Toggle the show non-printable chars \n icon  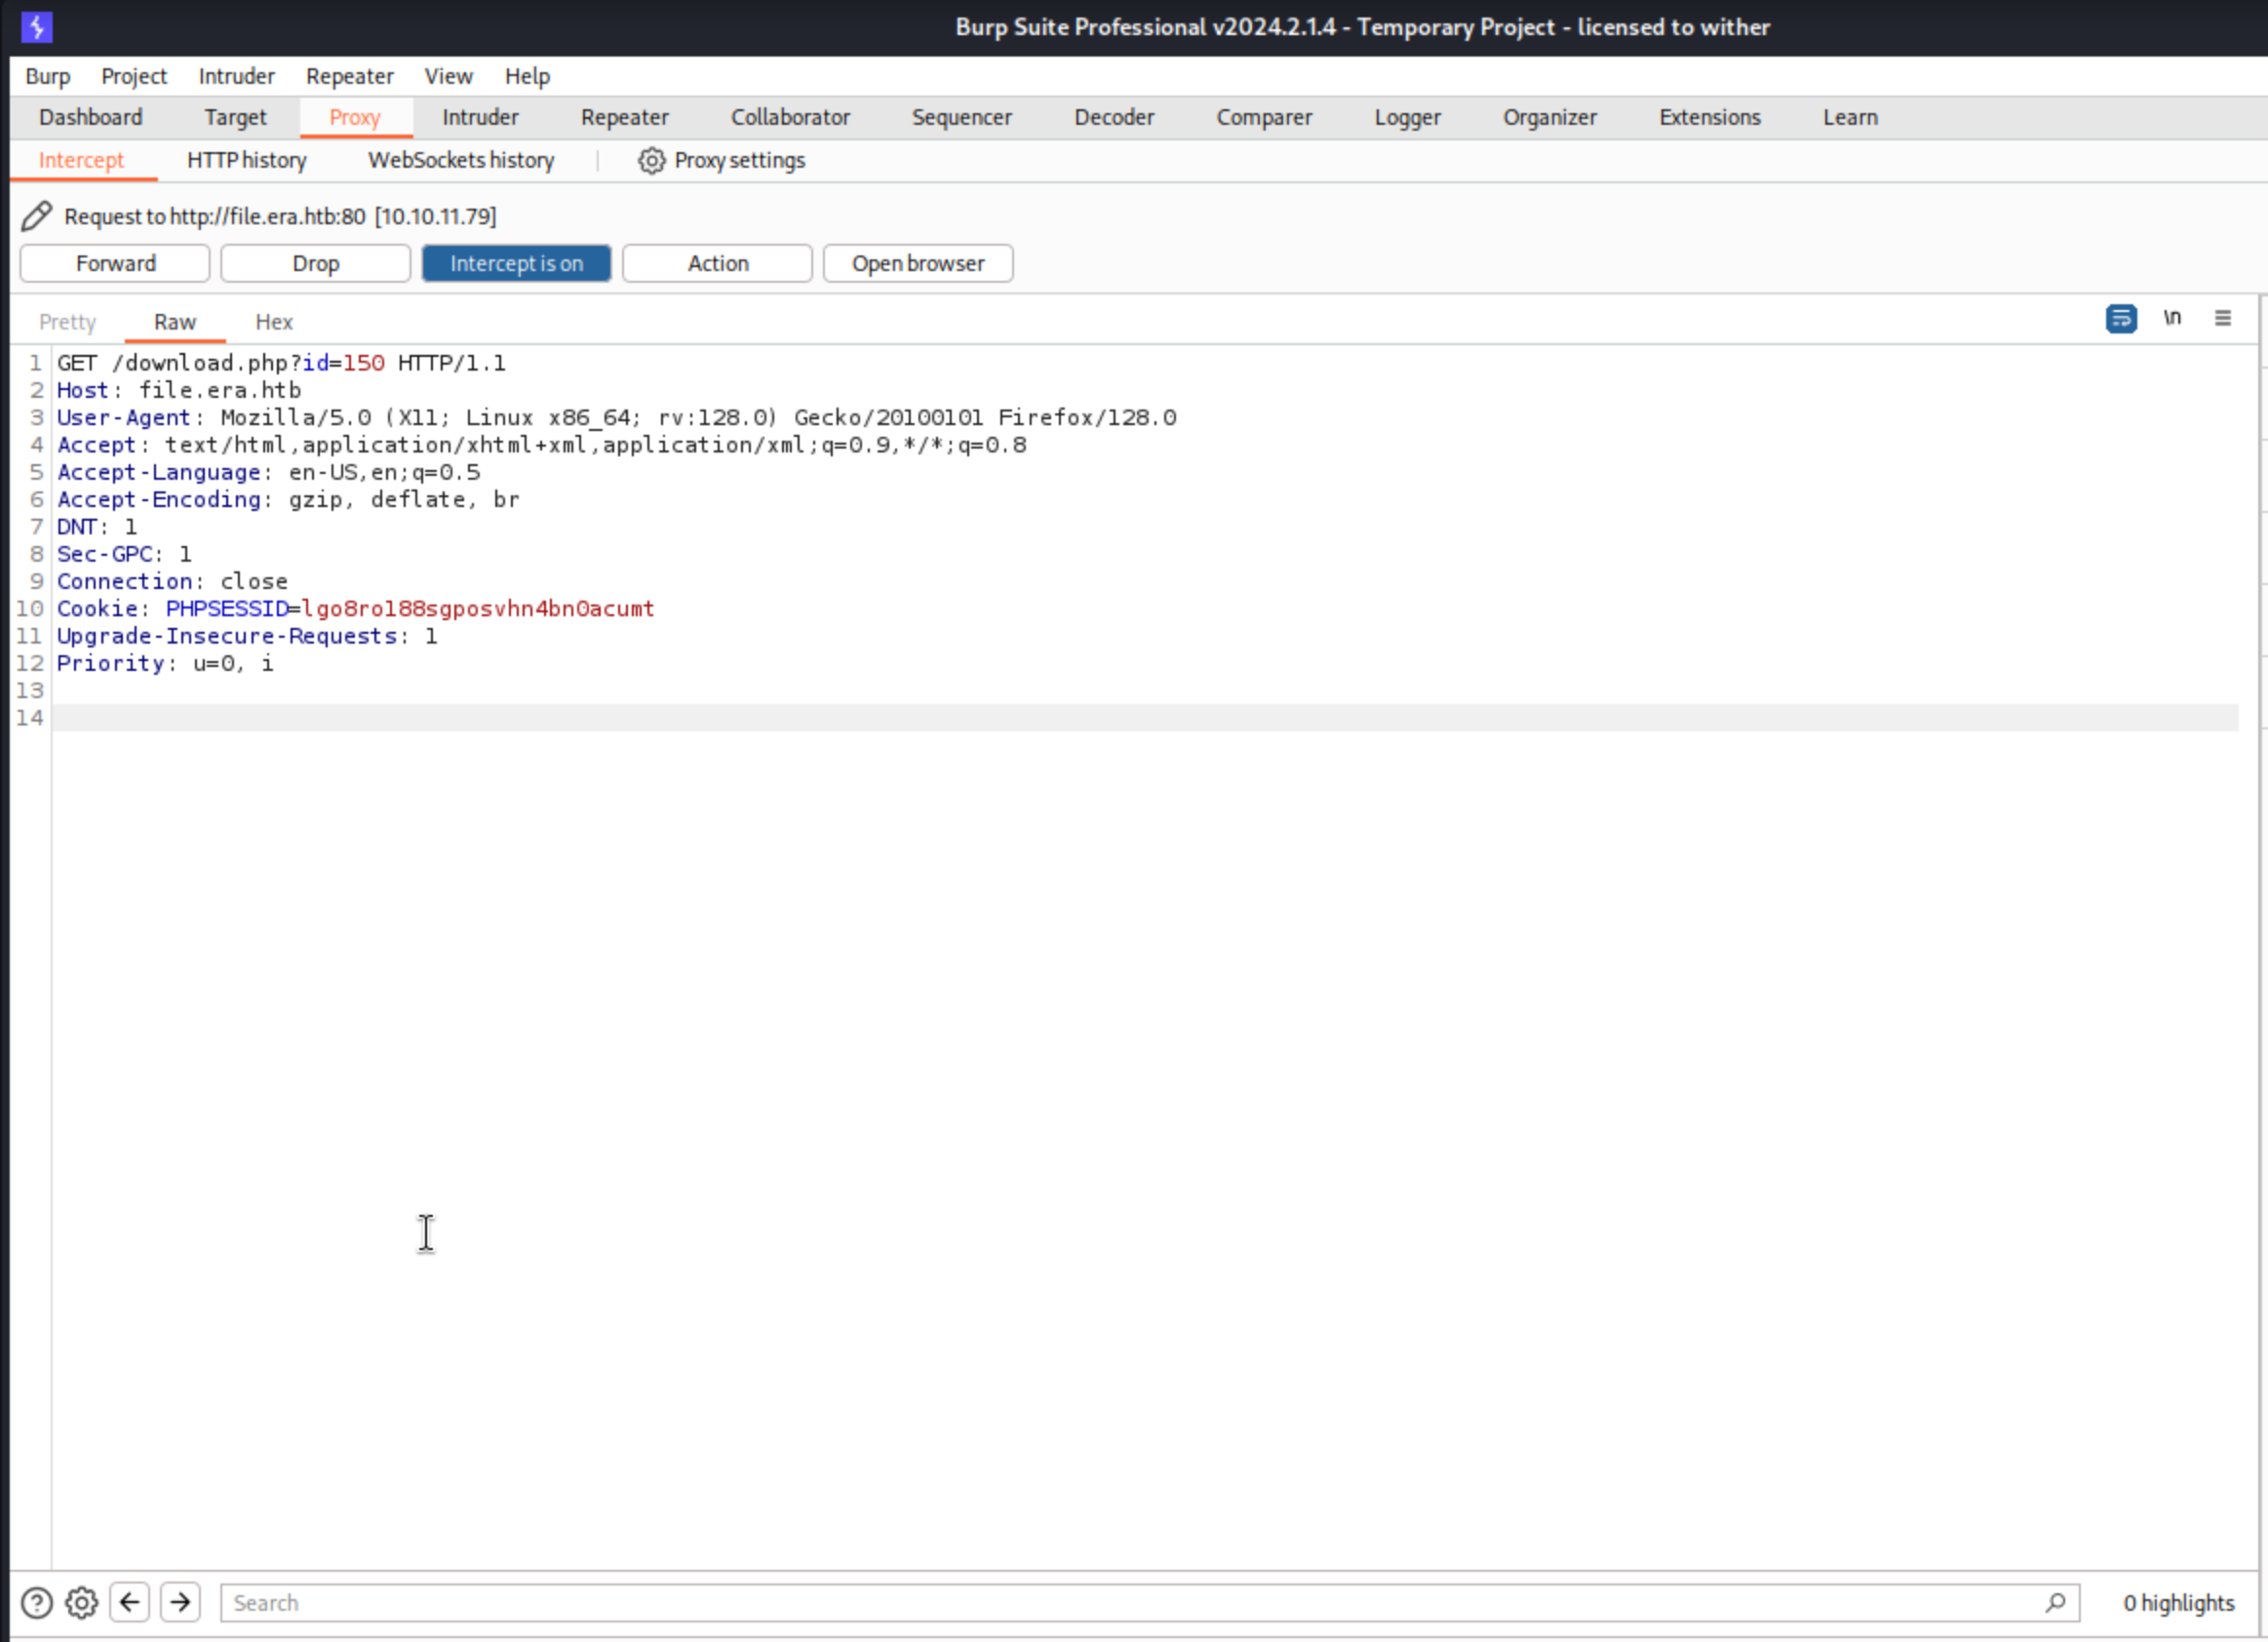[2172, 319]
